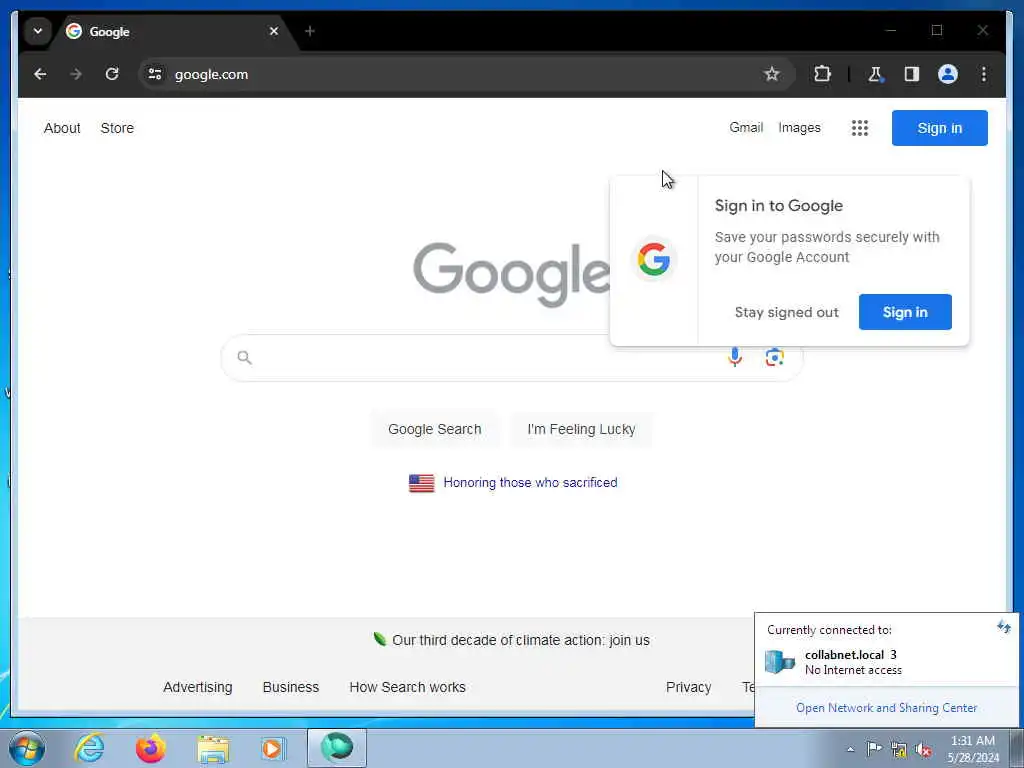
Task: Open the Extensions puzzle icon
Action: coord(822,74)
